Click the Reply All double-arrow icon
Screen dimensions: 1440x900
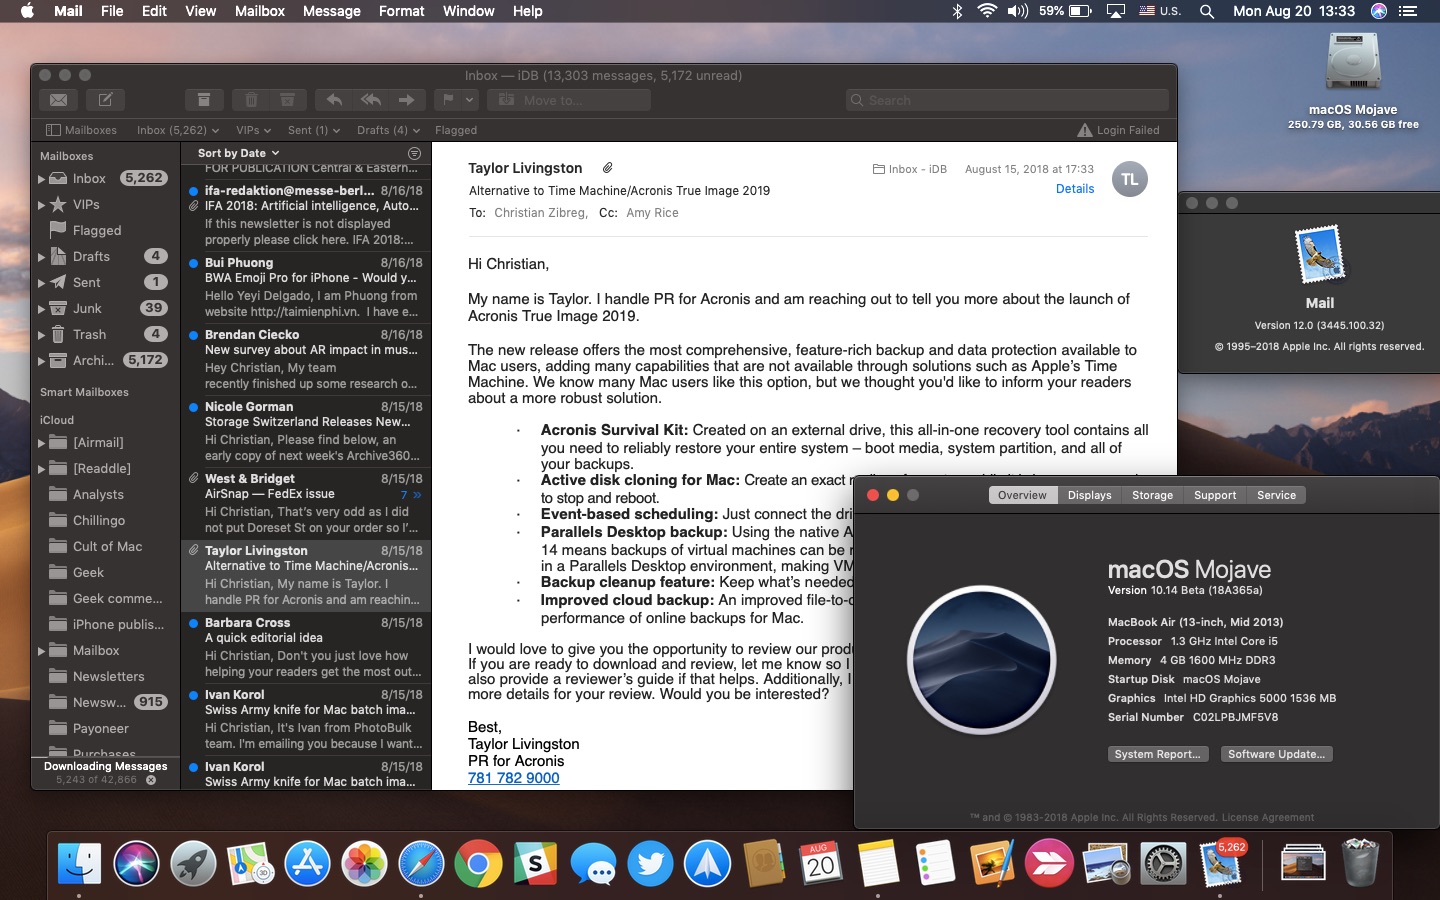[x=370, y=100]
